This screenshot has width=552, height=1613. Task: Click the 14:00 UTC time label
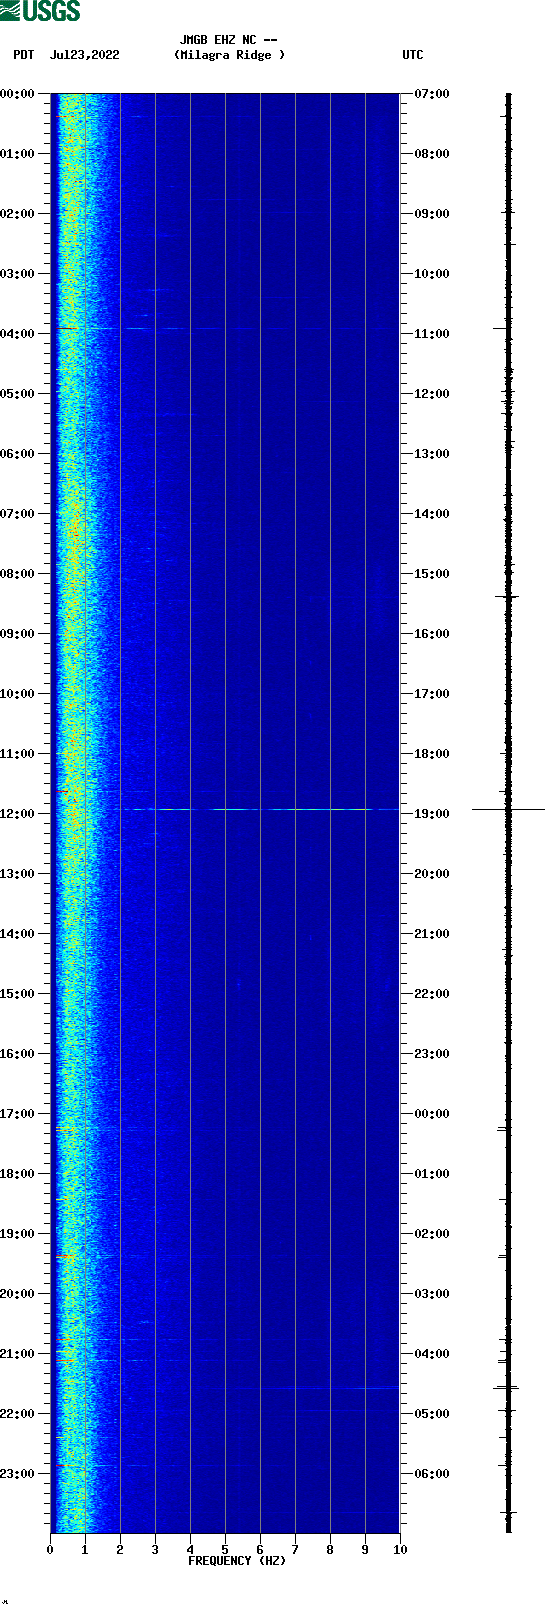431,514
